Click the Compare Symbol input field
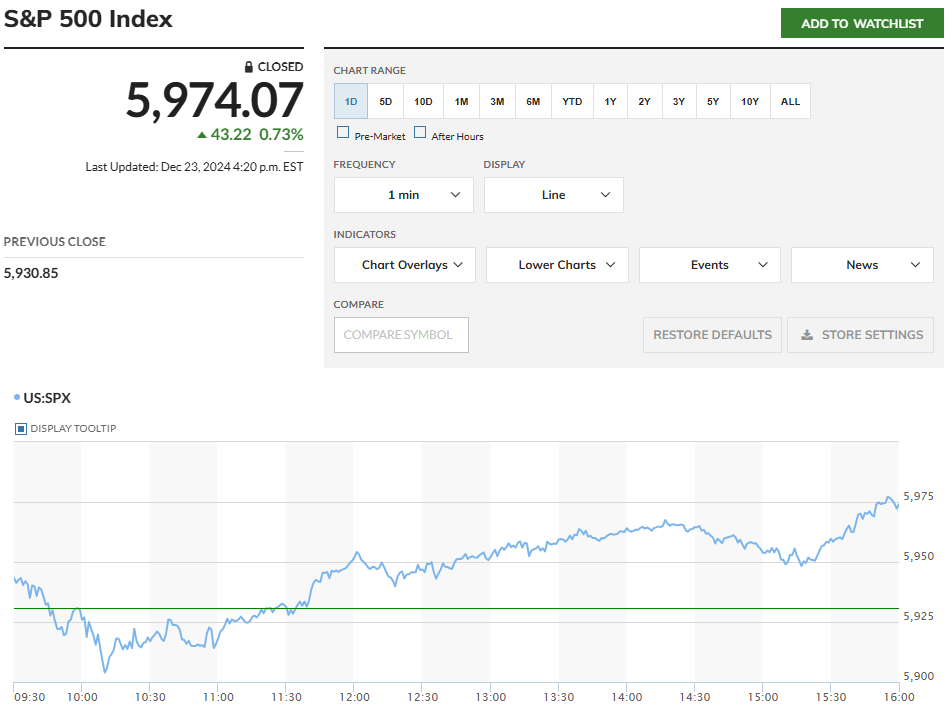The width and height of the screenshot is (948, 713). click(401, 335)
